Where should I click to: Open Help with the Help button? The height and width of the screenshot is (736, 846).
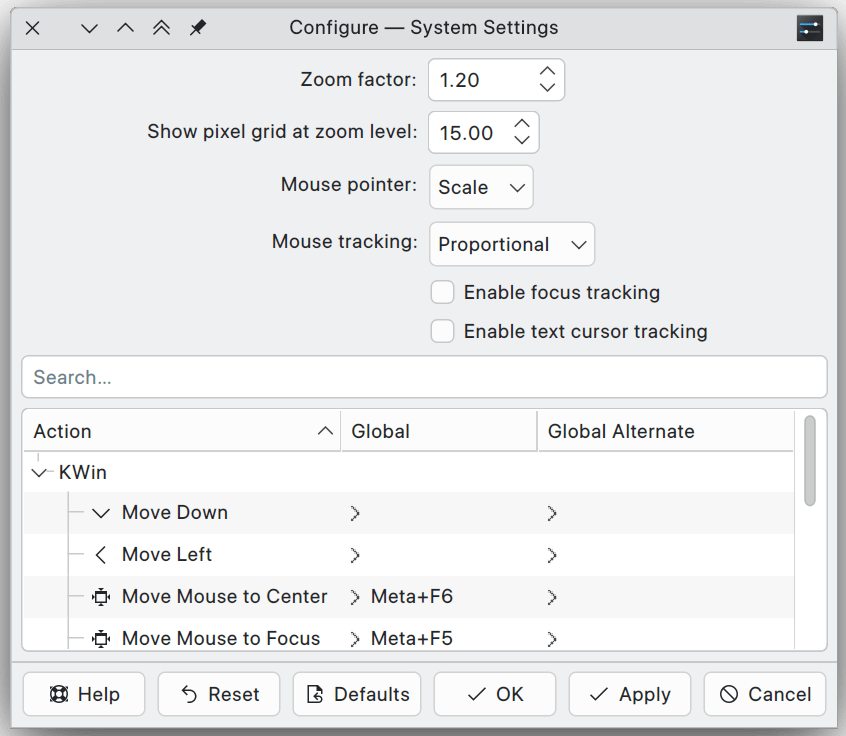tap(84, 694)
